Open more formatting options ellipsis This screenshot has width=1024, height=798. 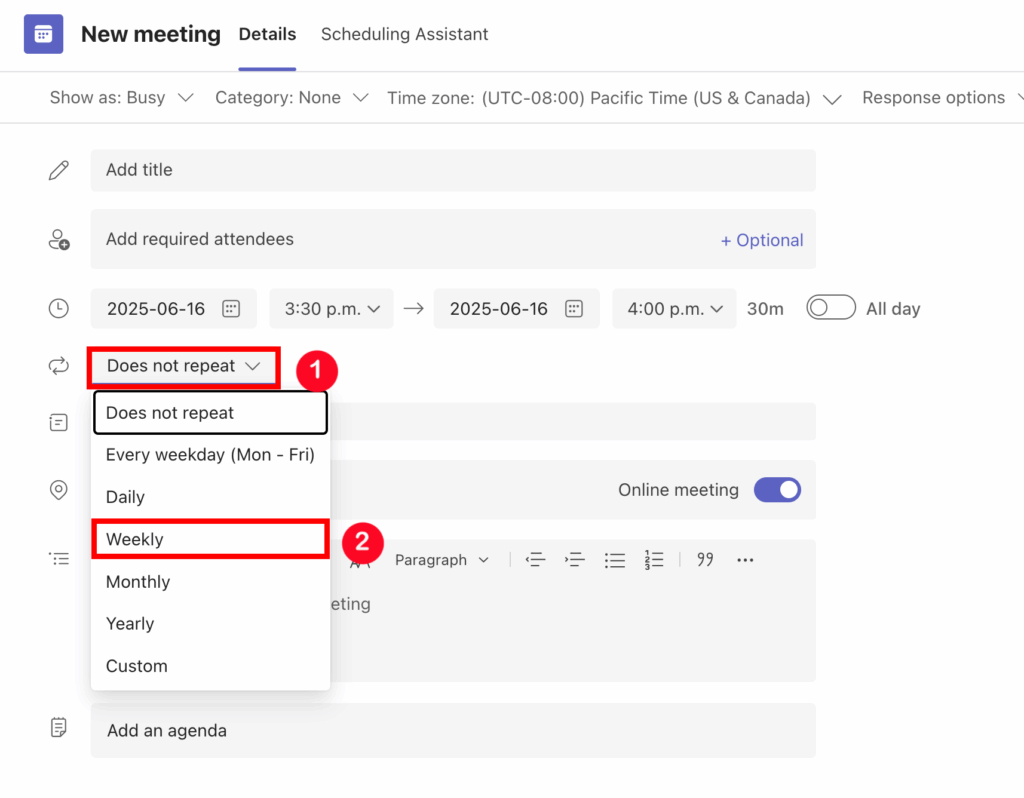745,560
